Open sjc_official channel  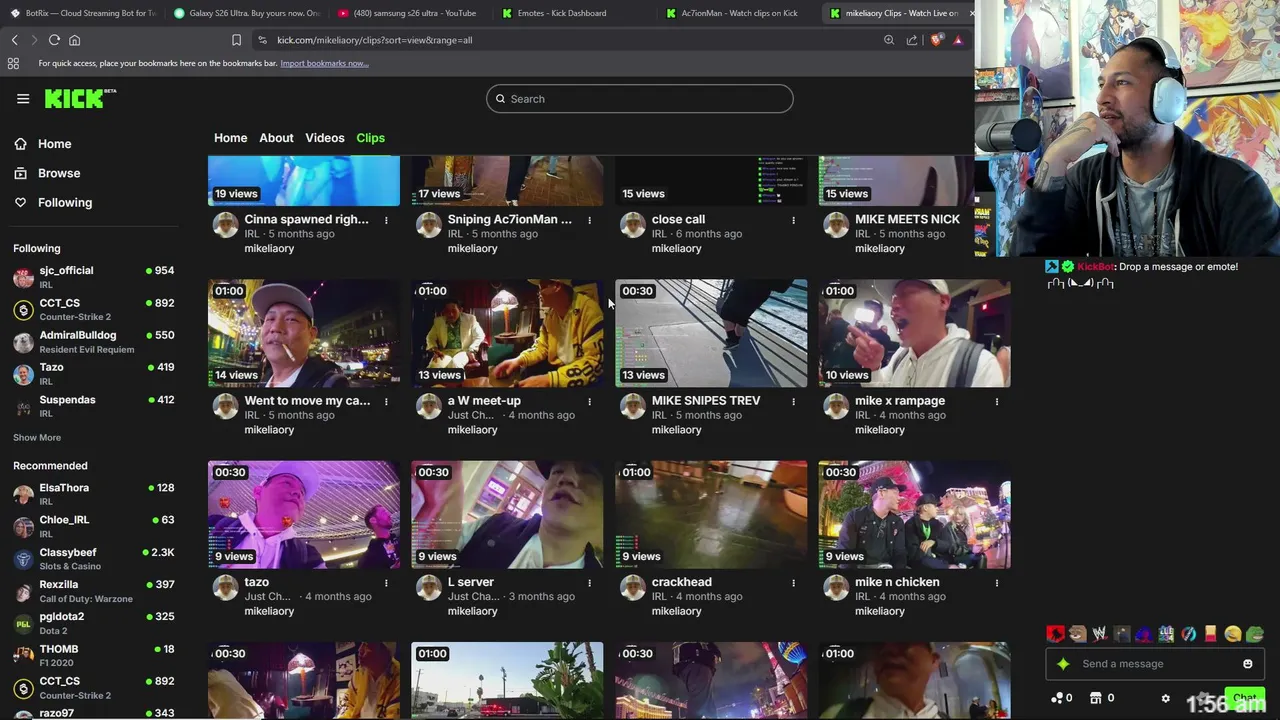click(94, 277)
